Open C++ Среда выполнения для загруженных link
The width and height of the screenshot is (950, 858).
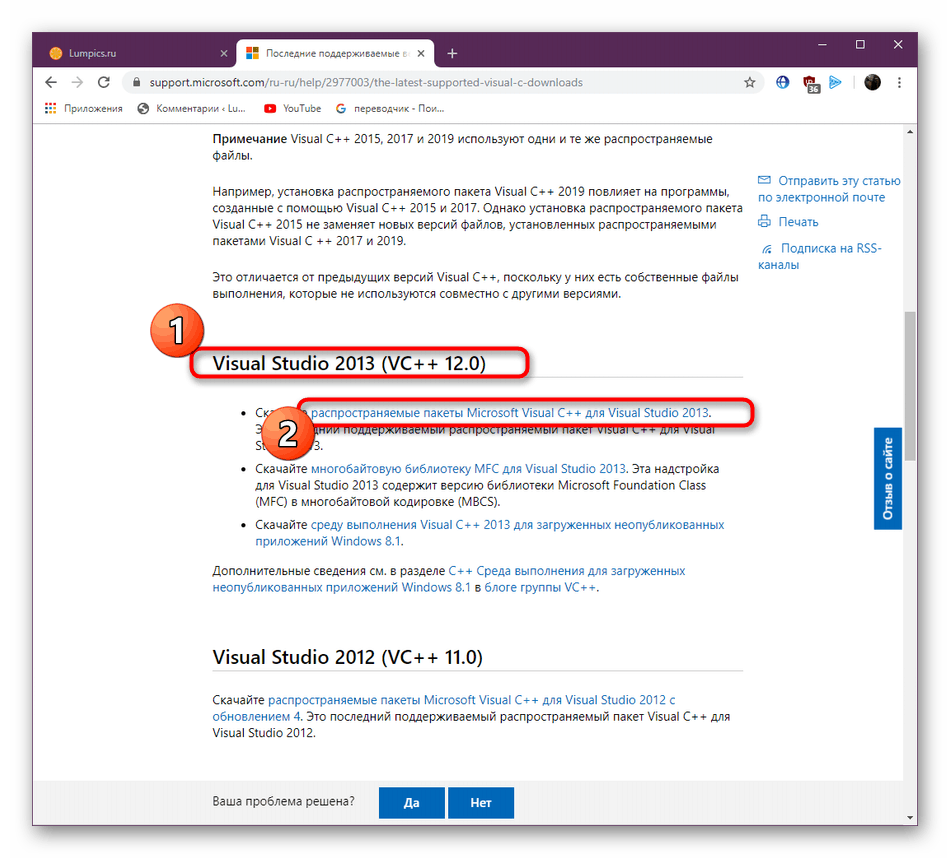pyautogui.click(x=449, y=579)
